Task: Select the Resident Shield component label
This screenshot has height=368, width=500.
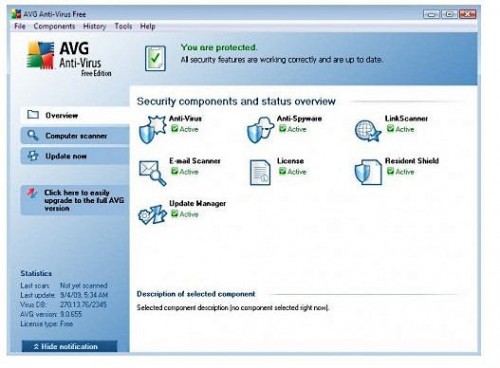Action: click(x=412, y=161)
